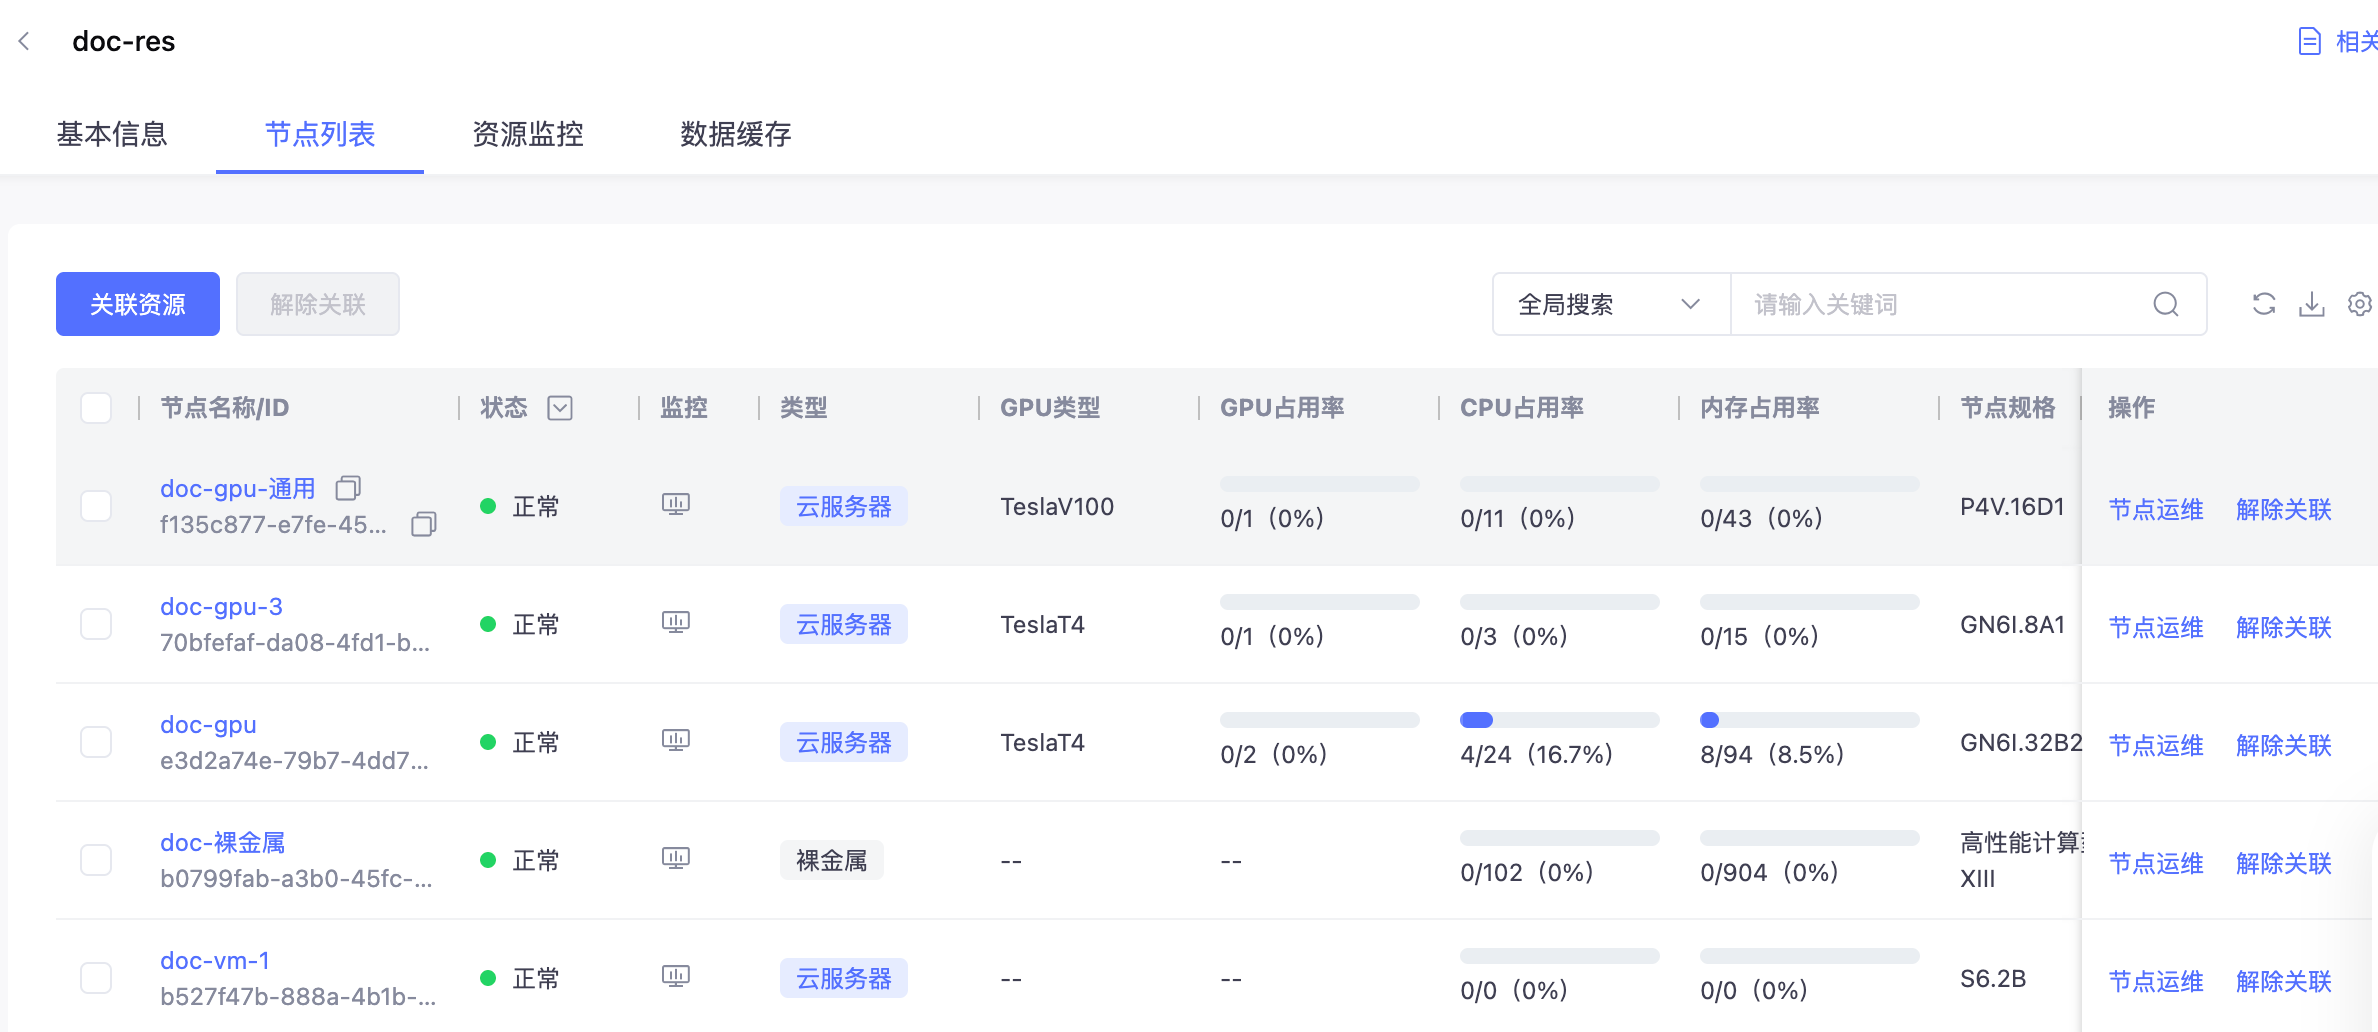Open monitoring for doc-gpu-通用
The width and height of the screenshot is (2378, 1032).
coord(676,505)
